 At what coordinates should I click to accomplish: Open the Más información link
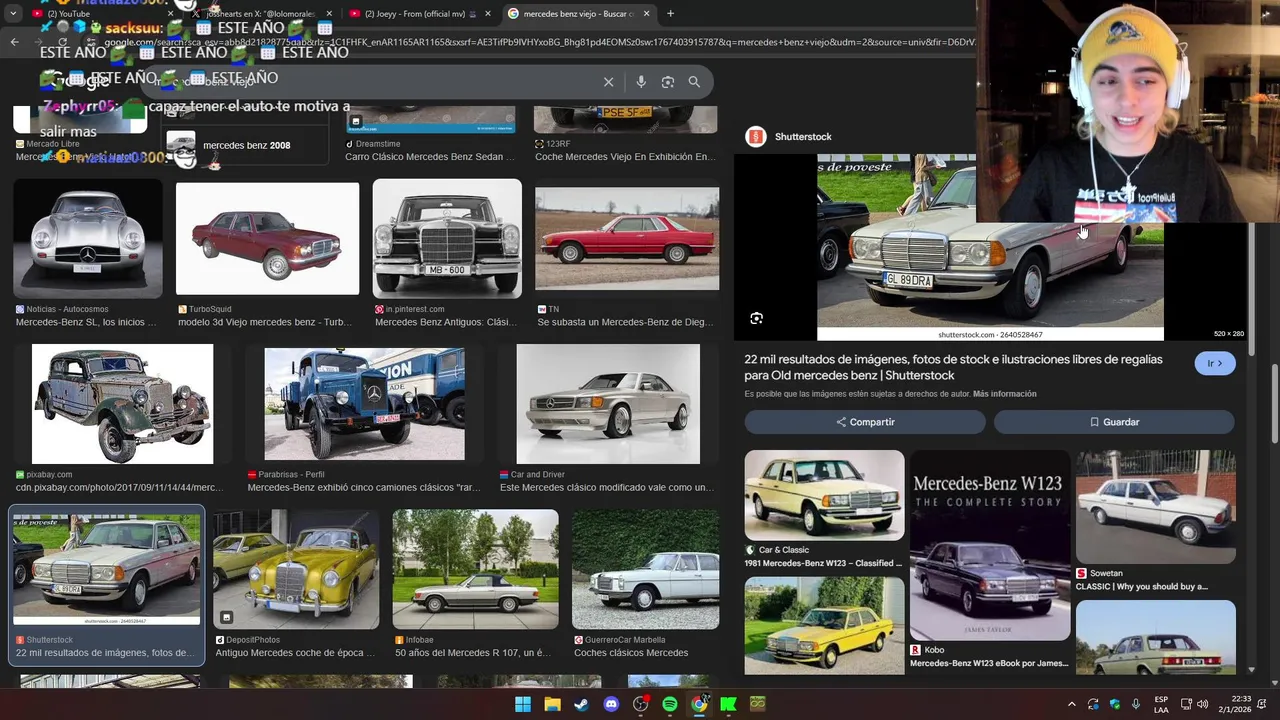tap(1004, 394)
